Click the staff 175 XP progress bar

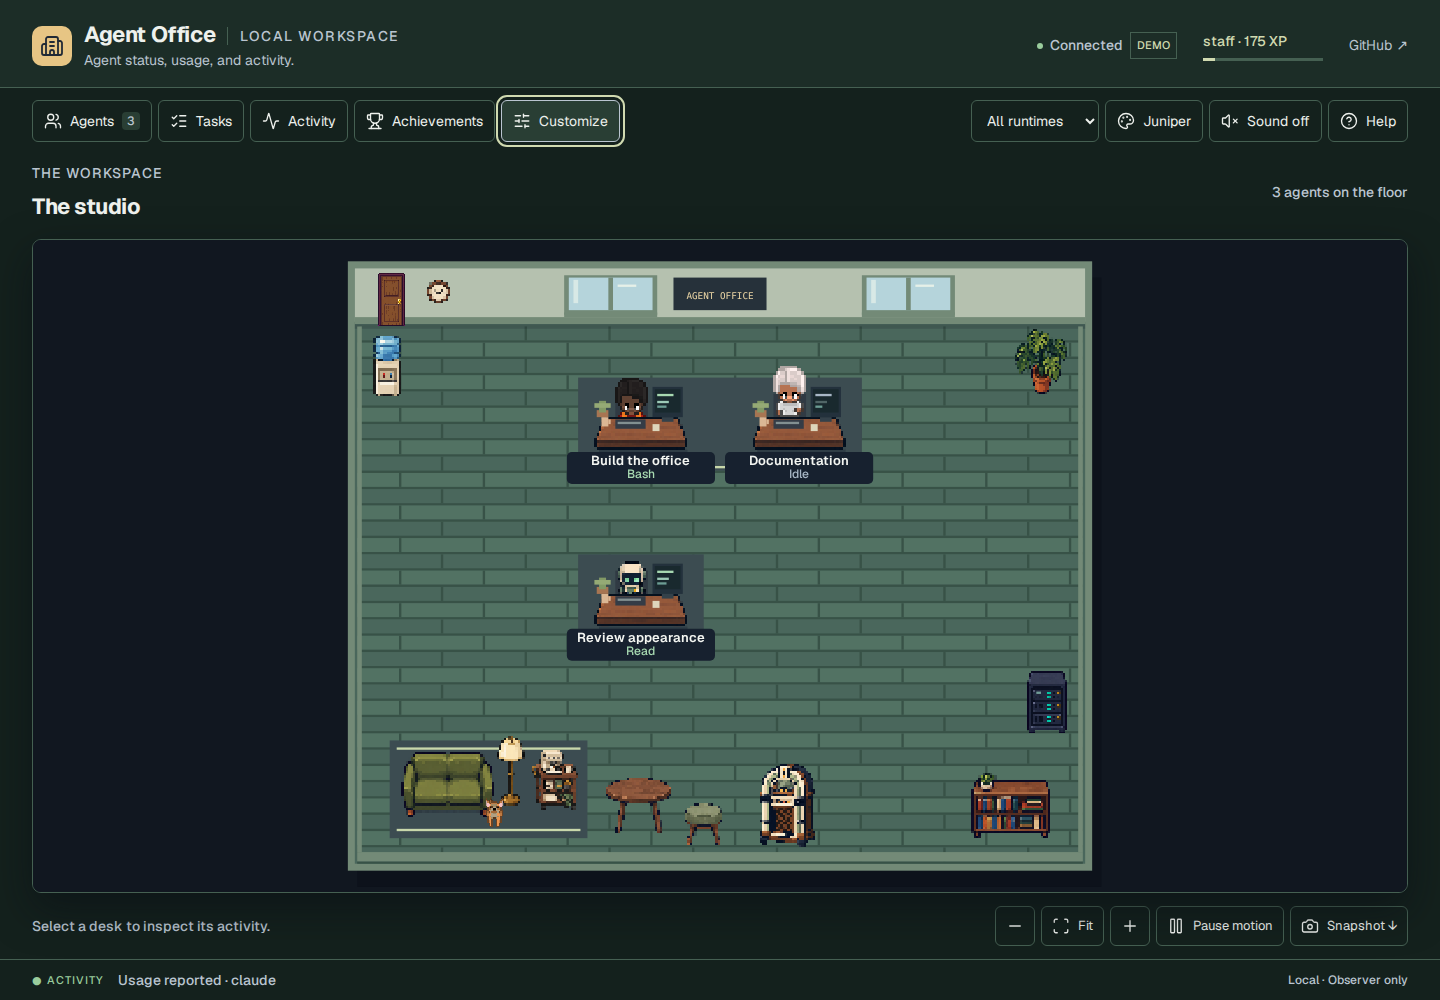coord(1263,59)
